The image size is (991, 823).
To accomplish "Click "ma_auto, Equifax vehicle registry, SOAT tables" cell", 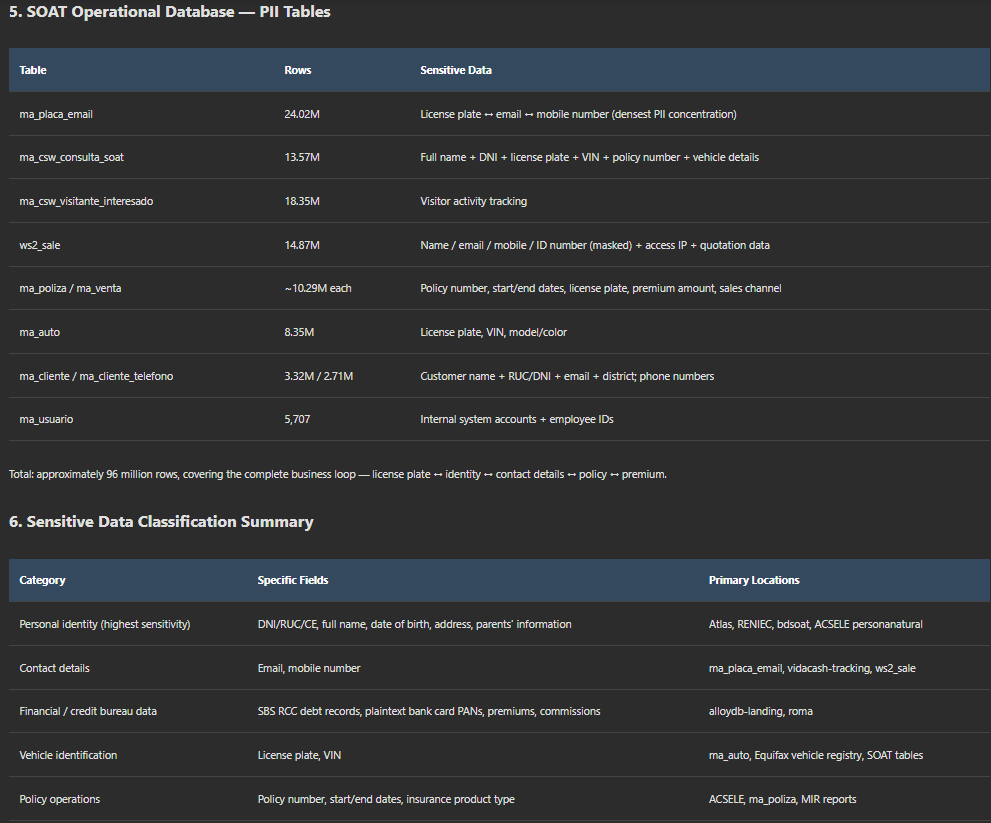I will click(x=816, y=755).
